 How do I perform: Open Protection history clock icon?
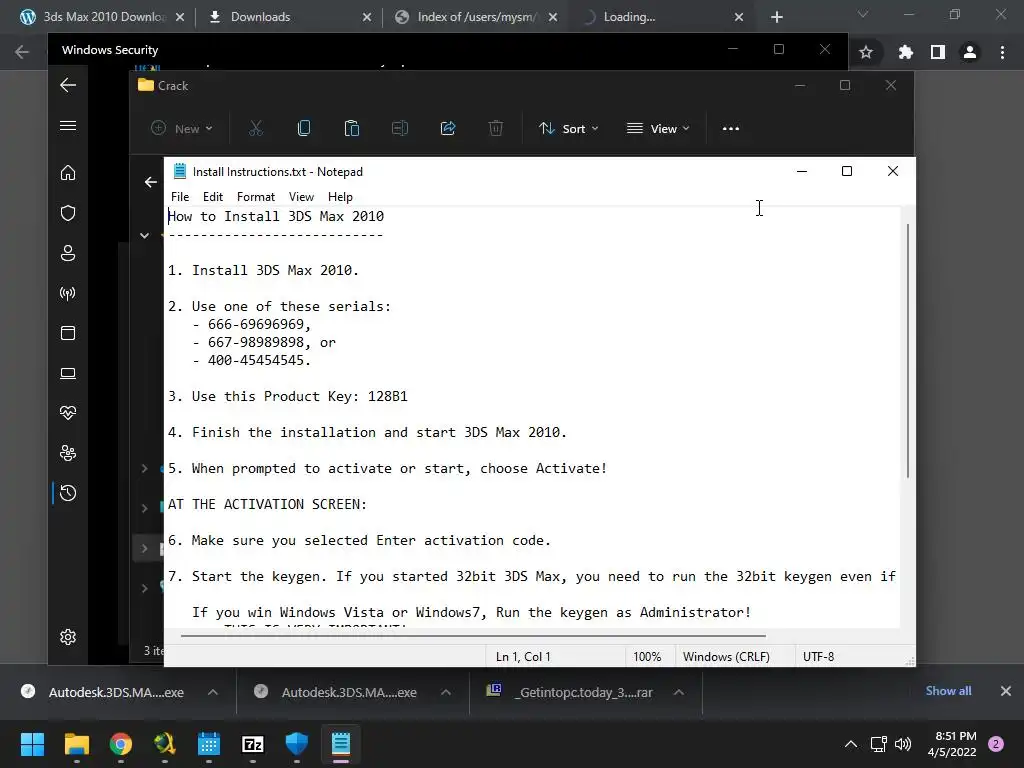(x=68, y=493)
